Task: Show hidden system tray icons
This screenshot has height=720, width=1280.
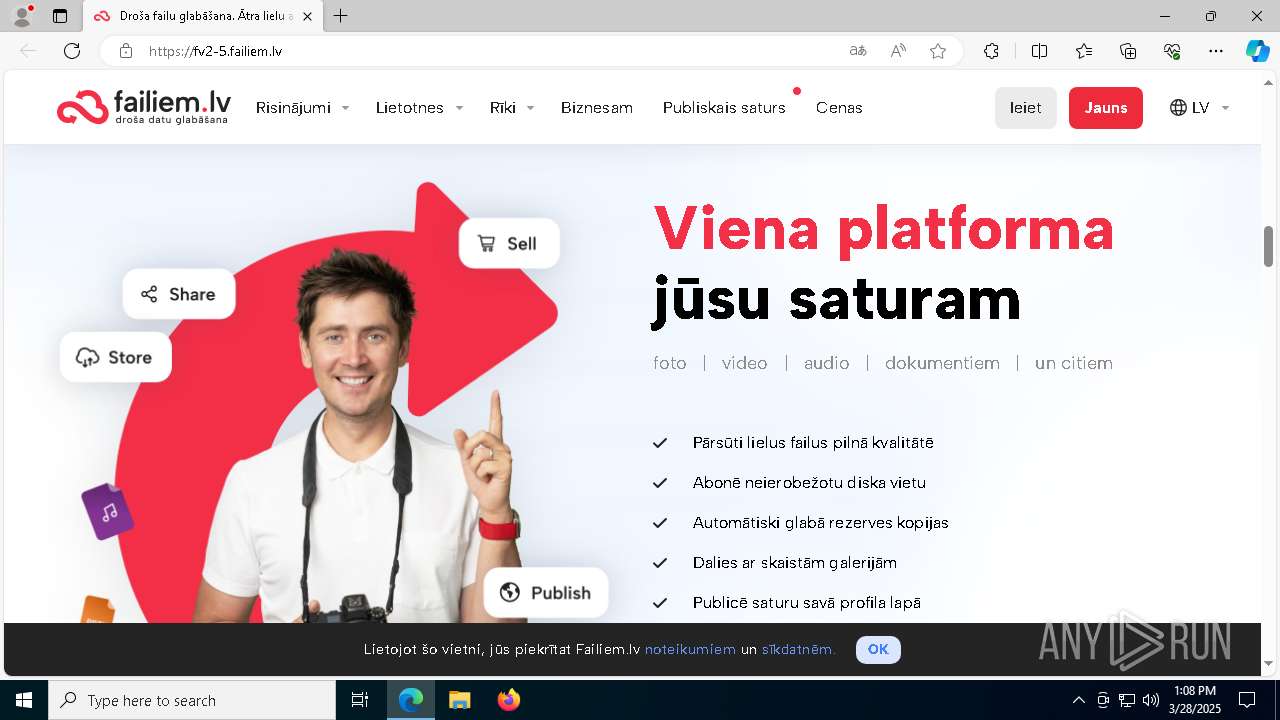Action: point(1078,700)
